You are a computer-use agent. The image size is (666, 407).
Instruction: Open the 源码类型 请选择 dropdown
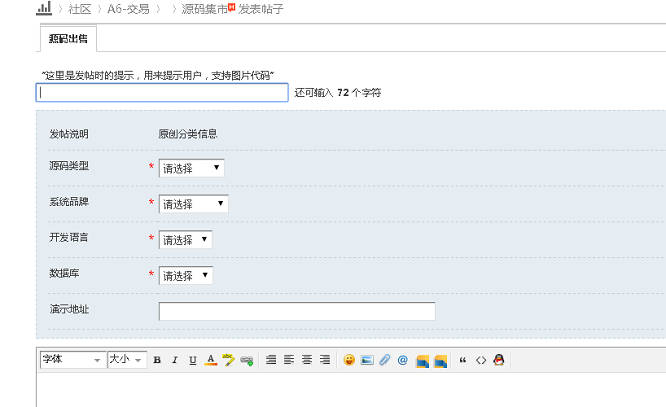(x=192, y=168)
